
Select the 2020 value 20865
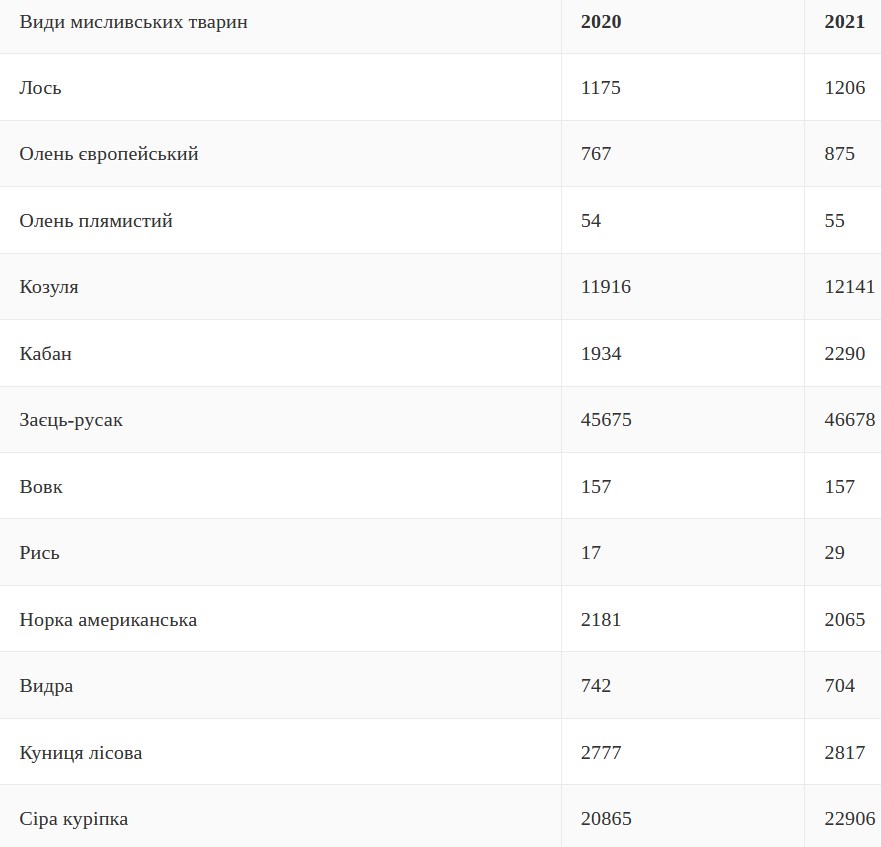[x=605, y=820]
